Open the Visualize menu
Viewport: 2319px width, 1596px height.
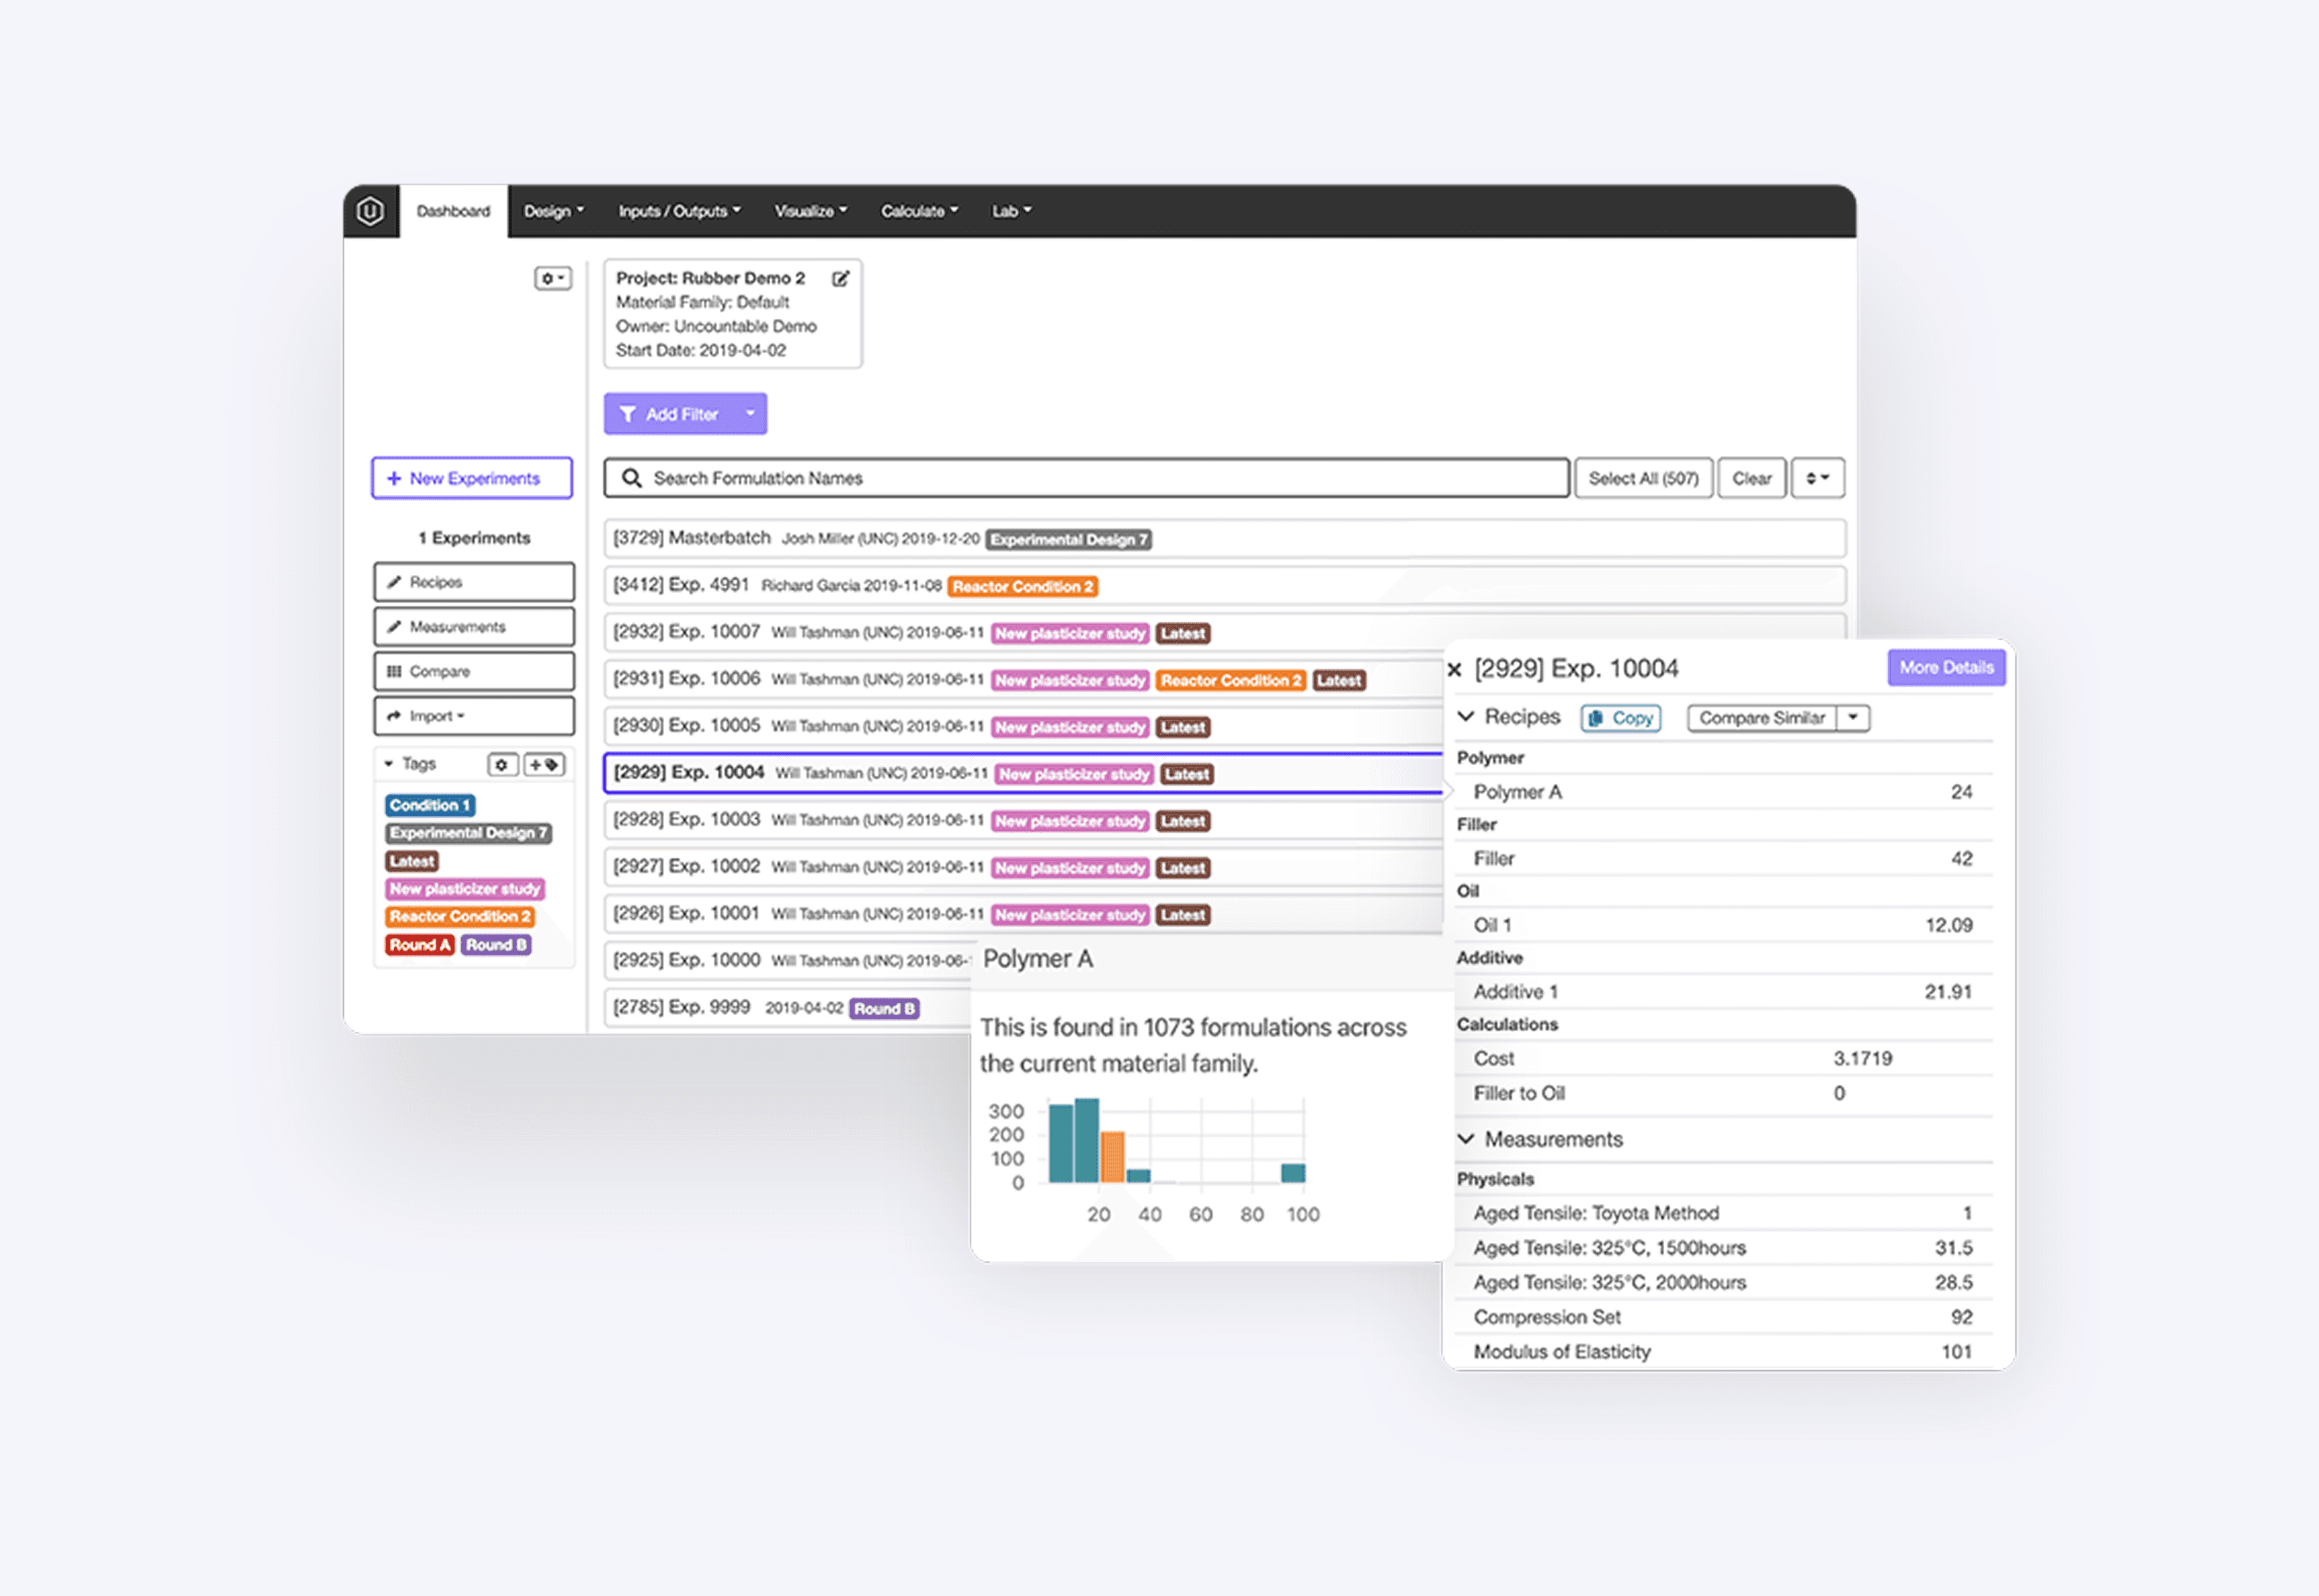[x=809, y=211]
